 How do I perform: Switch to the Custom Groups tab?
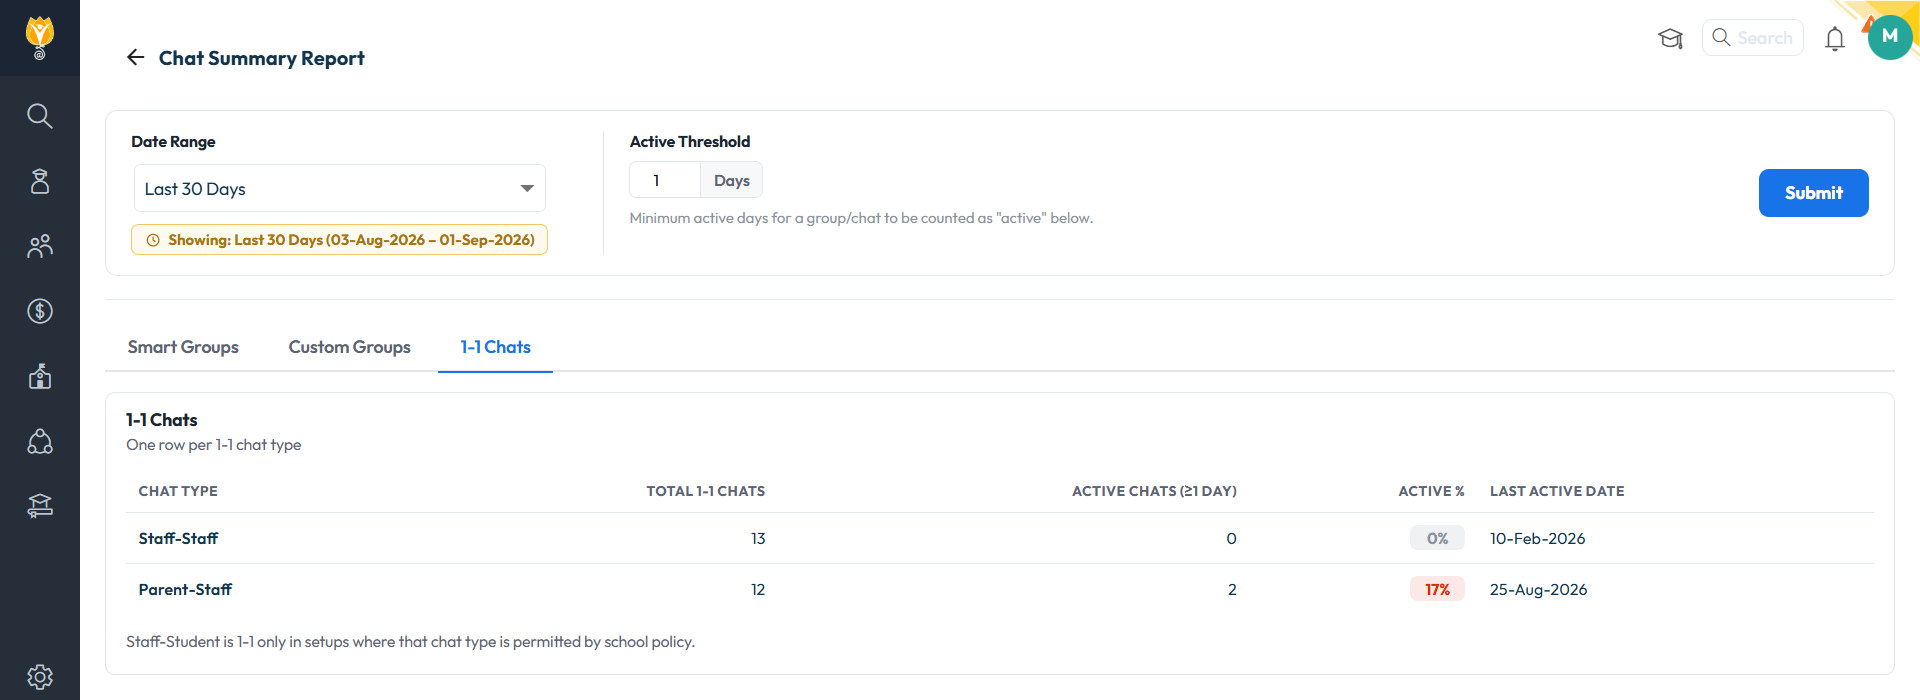click(350, 347)
